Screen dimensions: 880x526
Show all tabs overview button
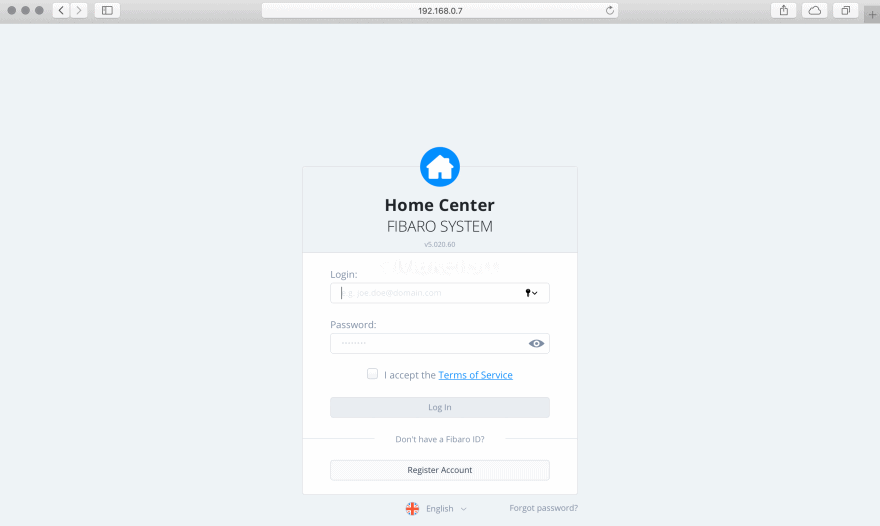845,10
